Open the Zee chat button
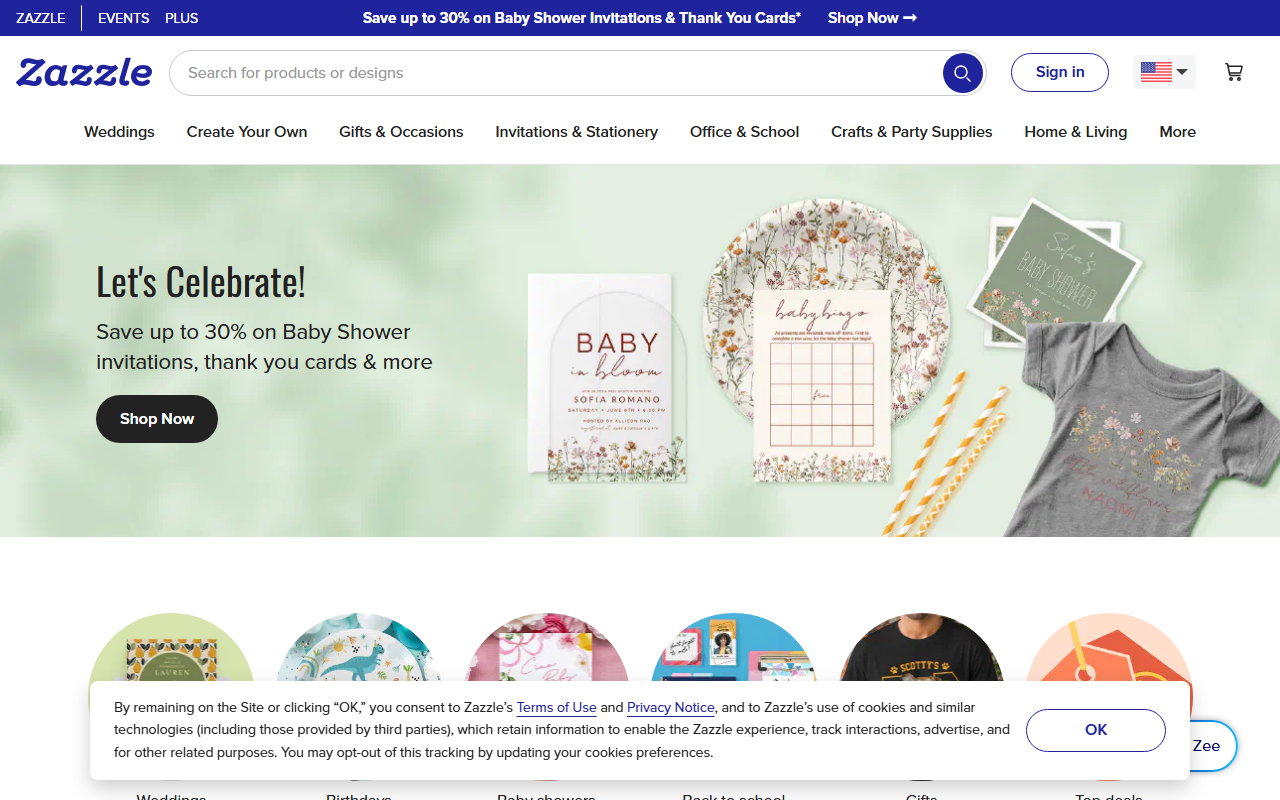The image size is (1280, 800). [x=1214, y=746]
